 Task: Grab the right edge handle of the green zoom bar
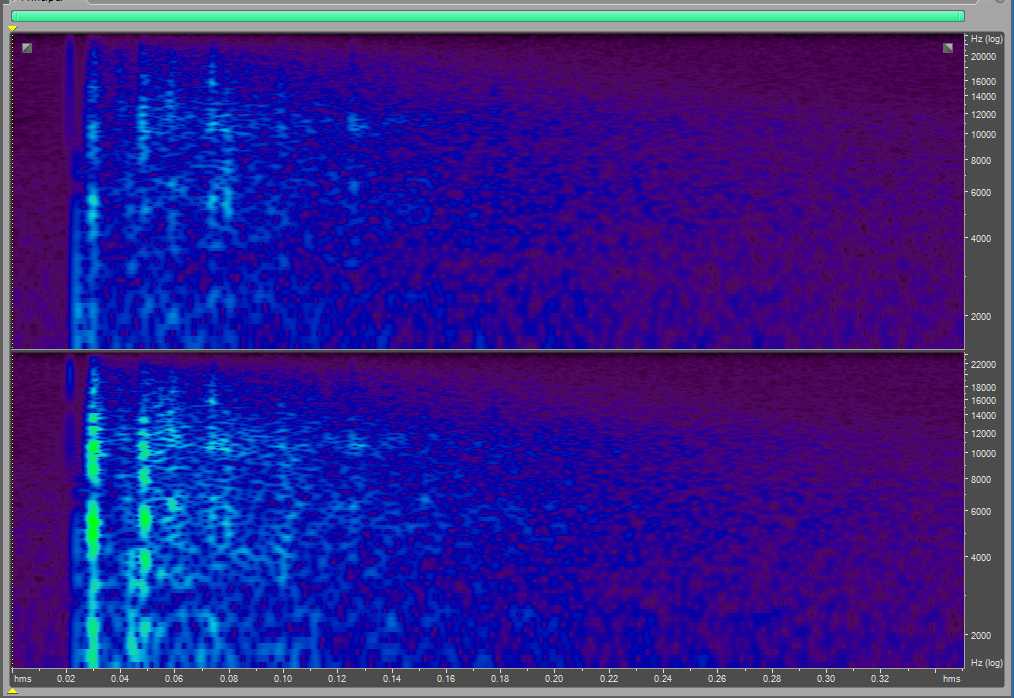[x=962, y=16]
